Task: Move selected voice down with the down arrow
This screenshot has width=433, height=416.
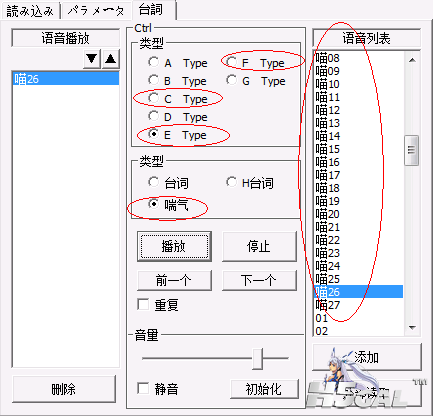Action: tap(92, 59)
